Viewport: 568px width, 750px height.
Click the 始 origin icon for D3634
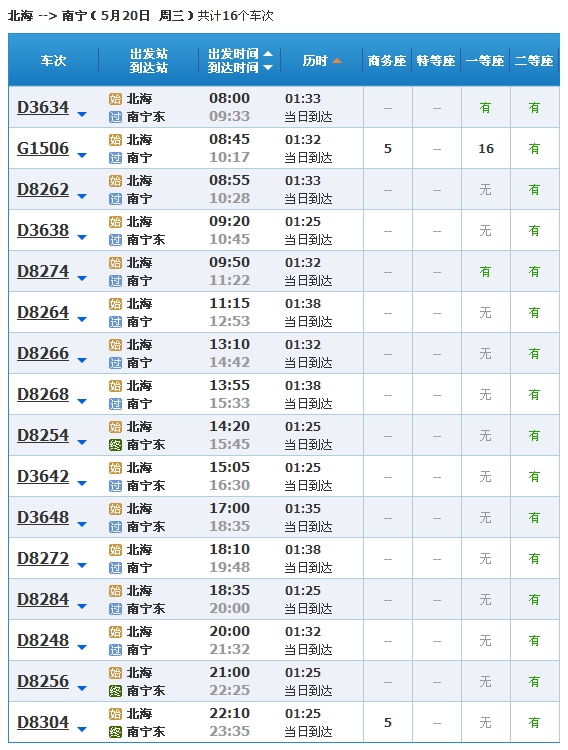[x=115, y=99]
